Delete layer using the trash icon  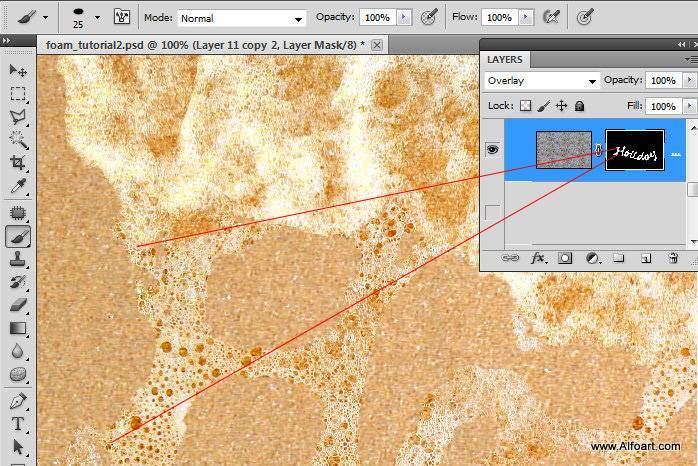[673, 258]
